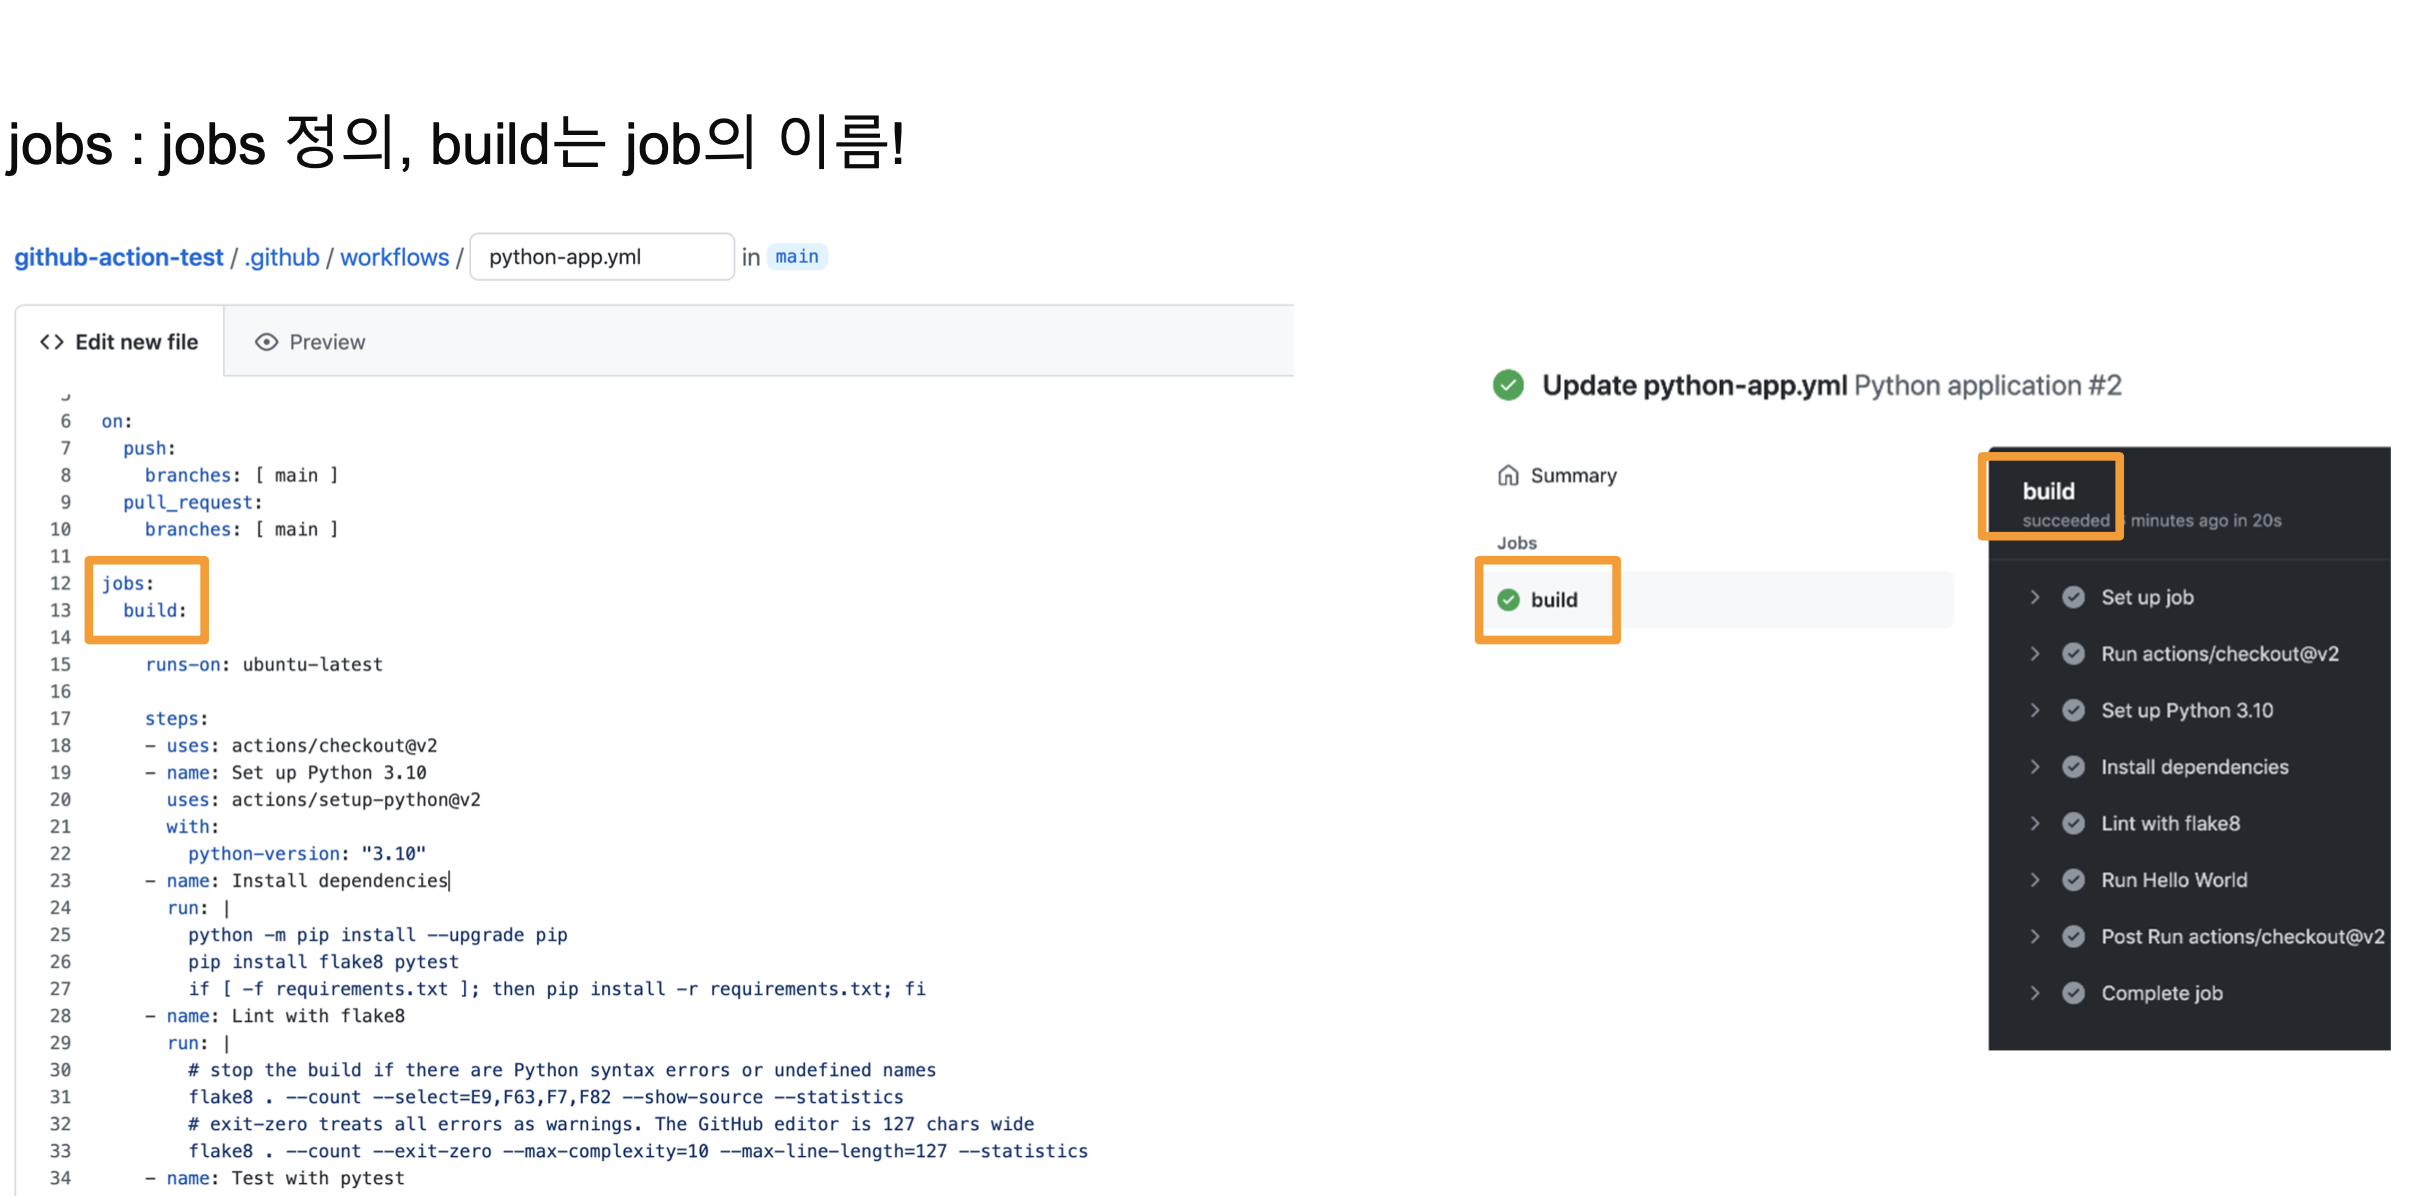Expand the Run actions/checkout@v2 step

pyautogui.click(x=2035, y=654)
